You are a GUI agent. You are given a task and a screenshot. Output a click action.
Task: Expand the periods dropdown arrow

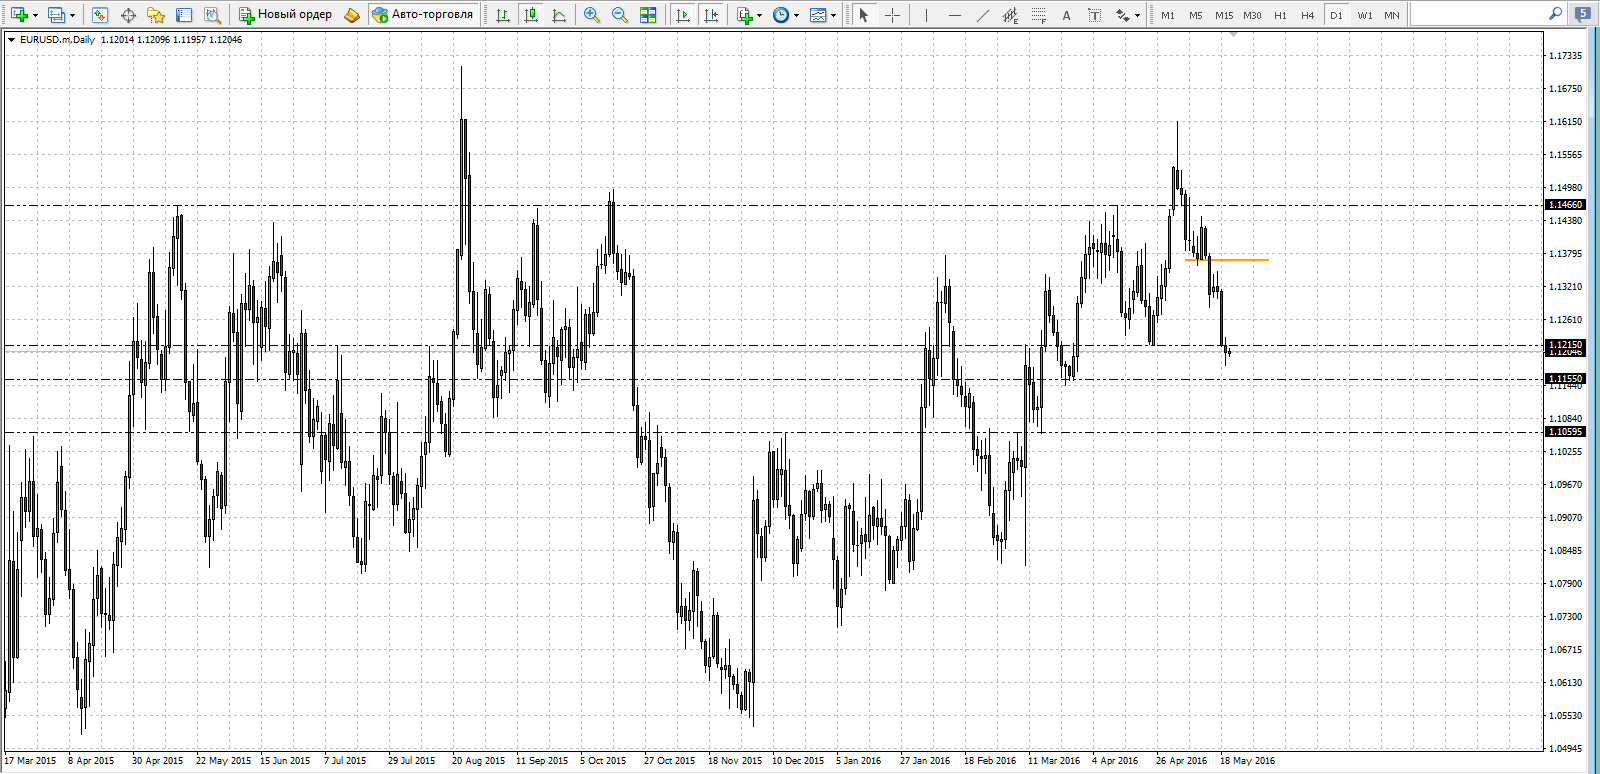coord(797,16)
